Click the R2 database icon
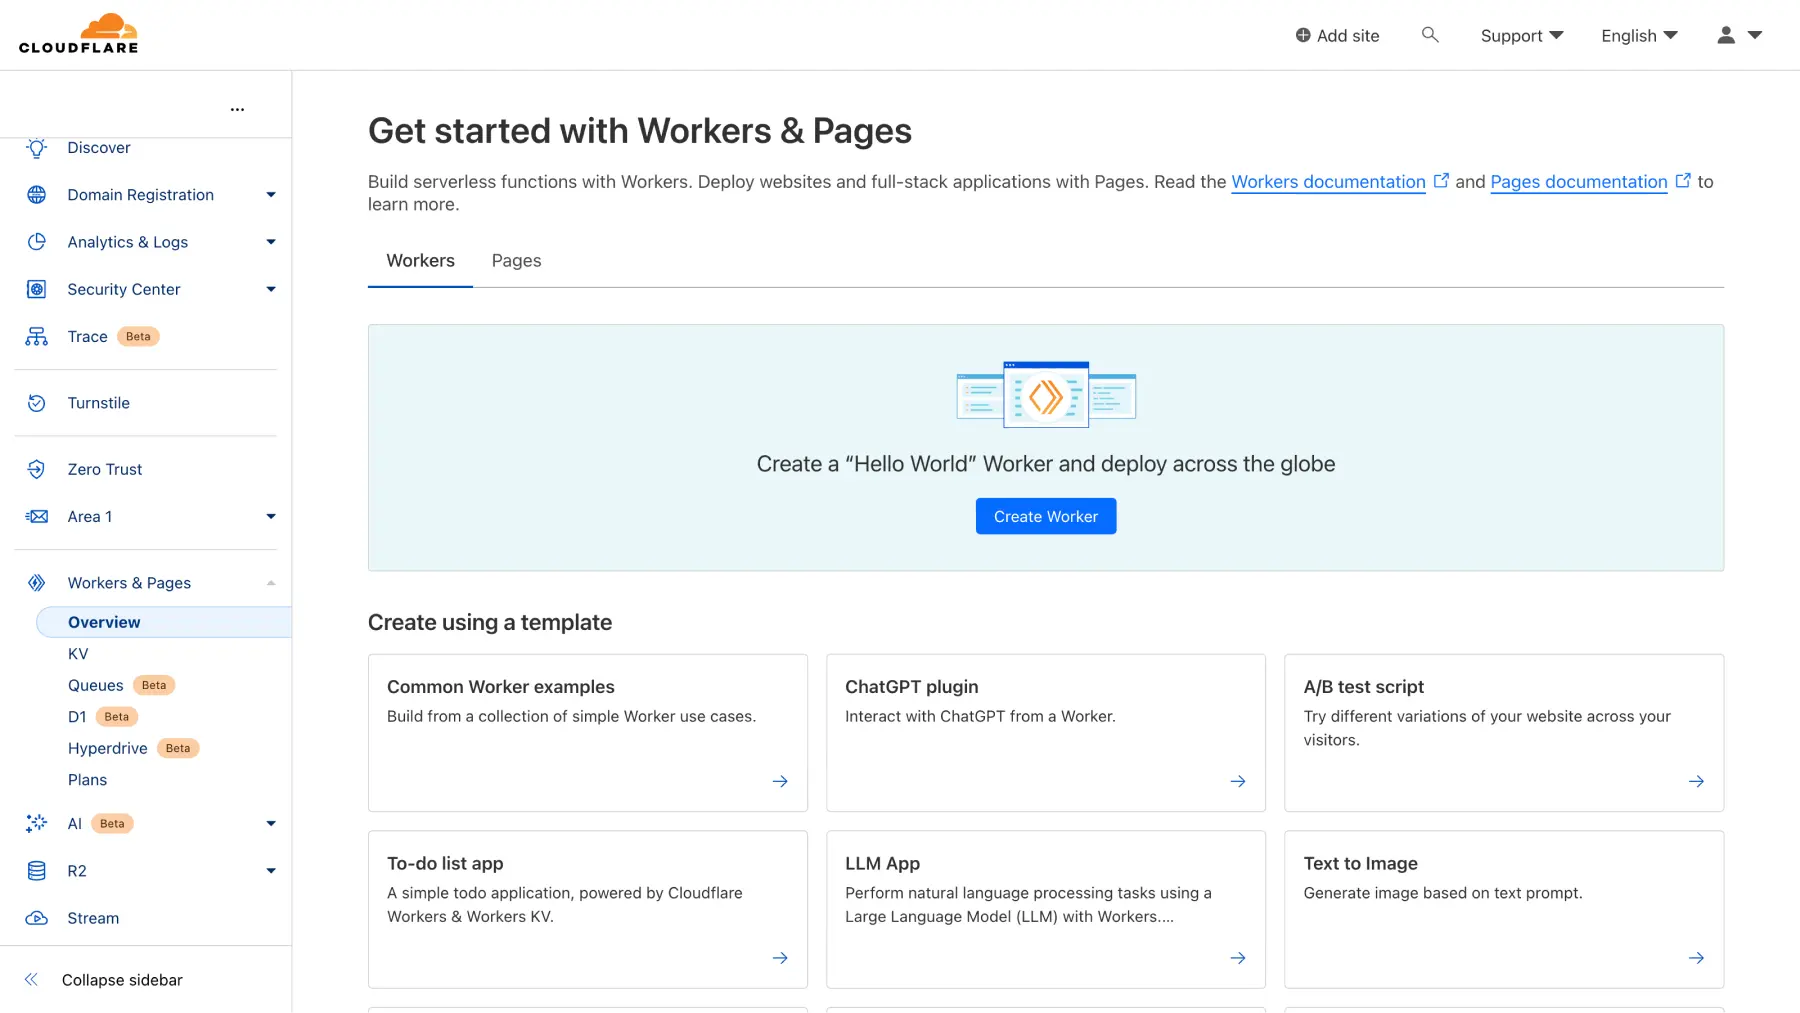Image resolution: width=1800 pixels, height=1013 pixels. (37, 871)
